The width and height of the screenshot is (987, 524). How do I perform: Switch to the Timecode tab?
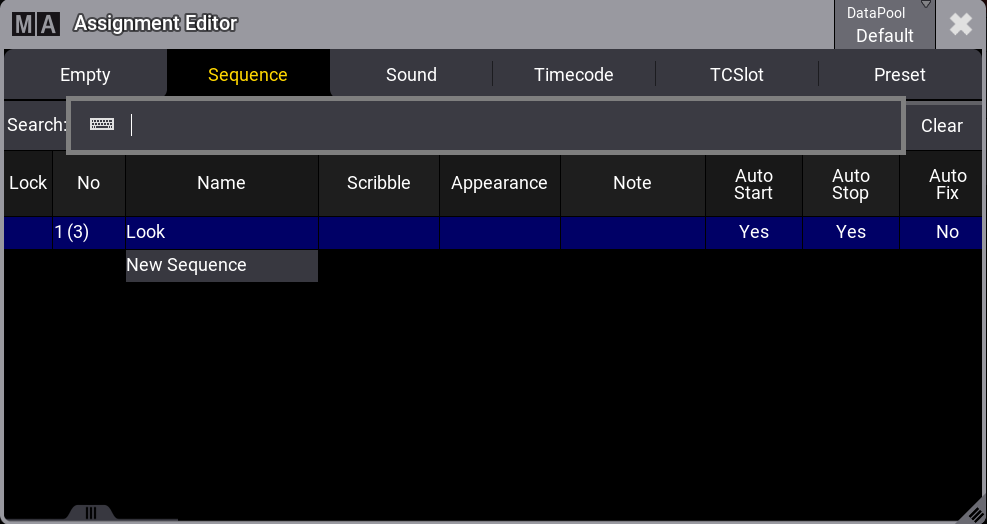(574, 75)
